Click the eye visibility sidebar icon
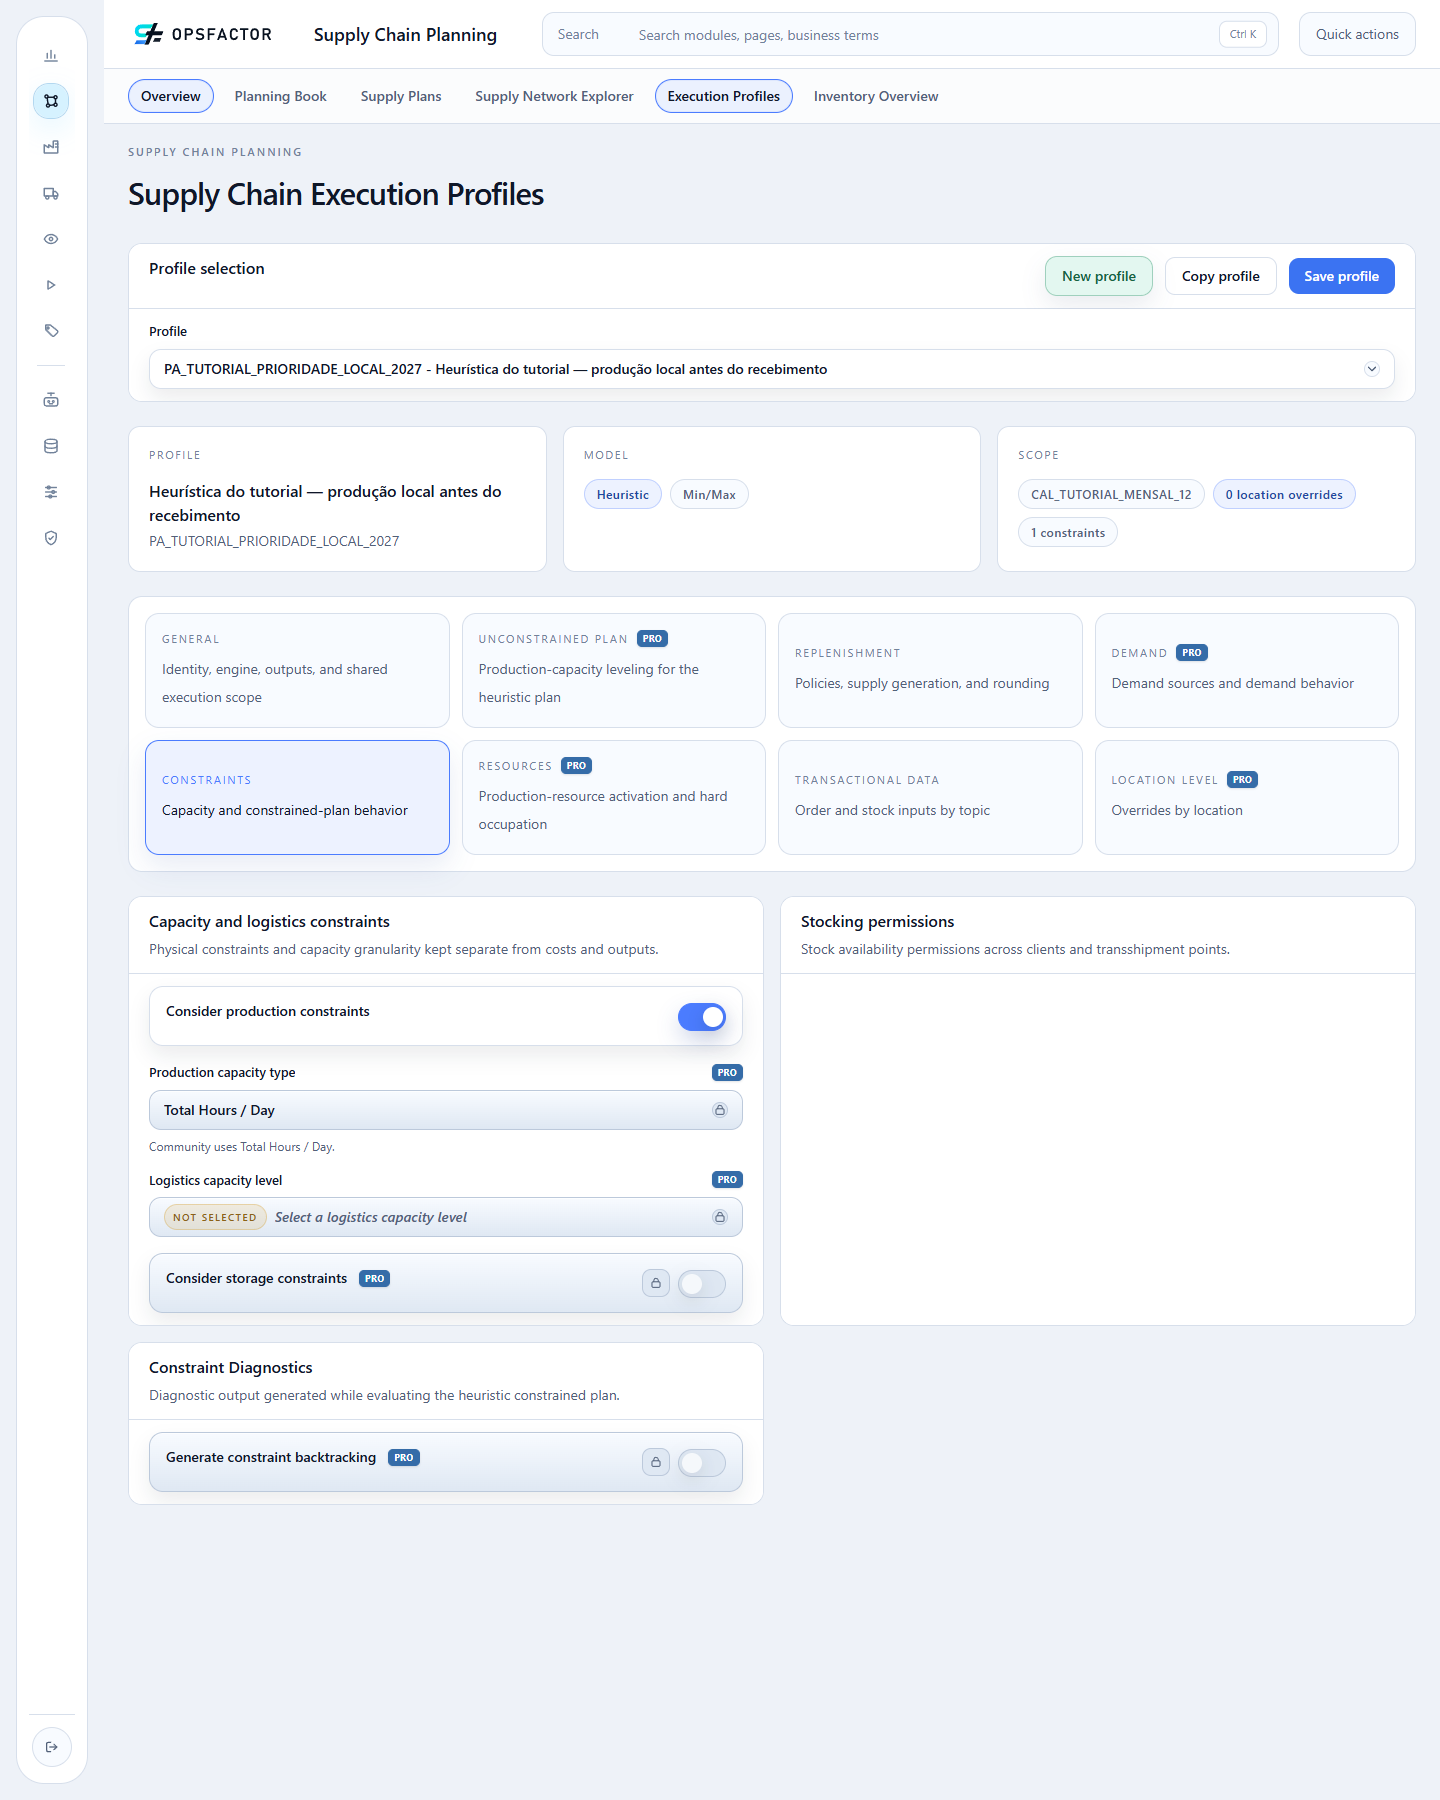 click(51, 239)
